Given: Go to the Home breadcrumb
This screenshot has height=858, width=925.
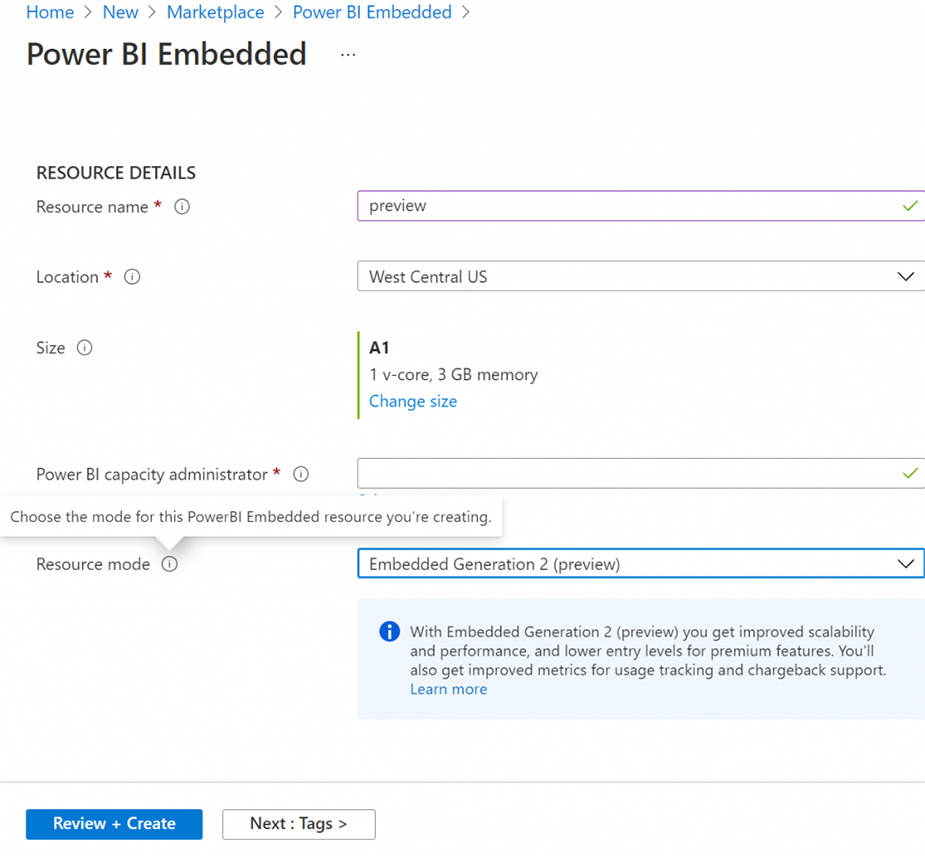Looking at the screenshot, I should [x=50, y=12].
